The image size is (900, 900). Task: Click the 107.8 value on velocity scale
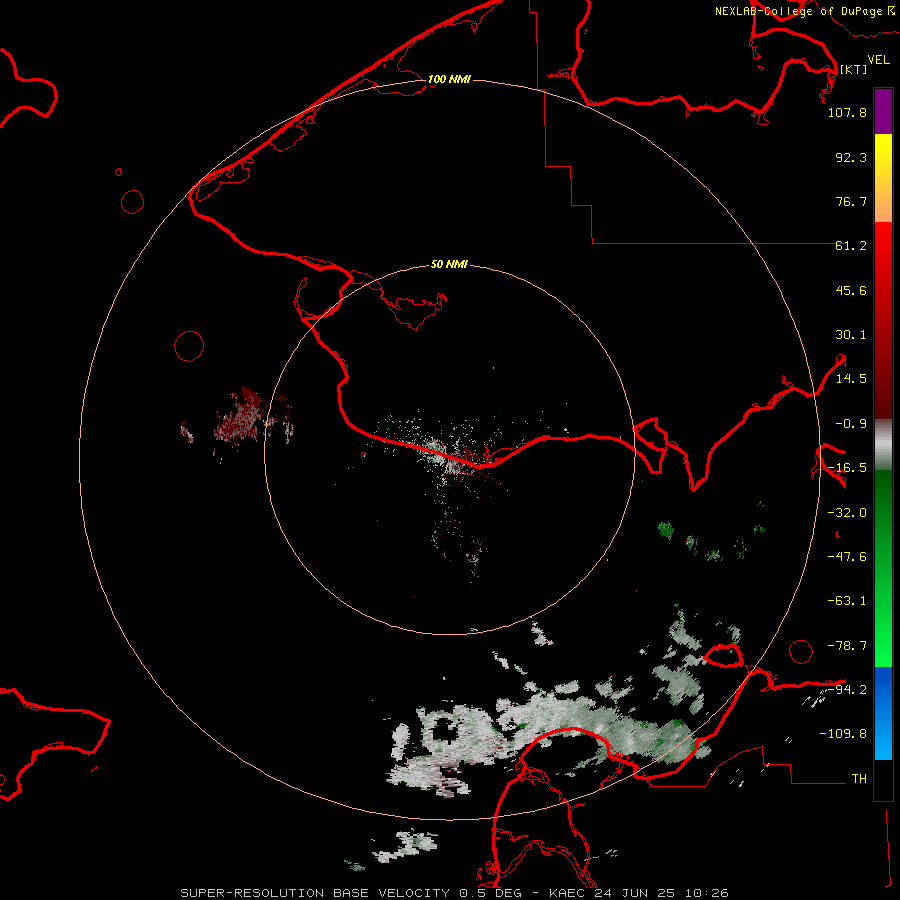point(847,112)
